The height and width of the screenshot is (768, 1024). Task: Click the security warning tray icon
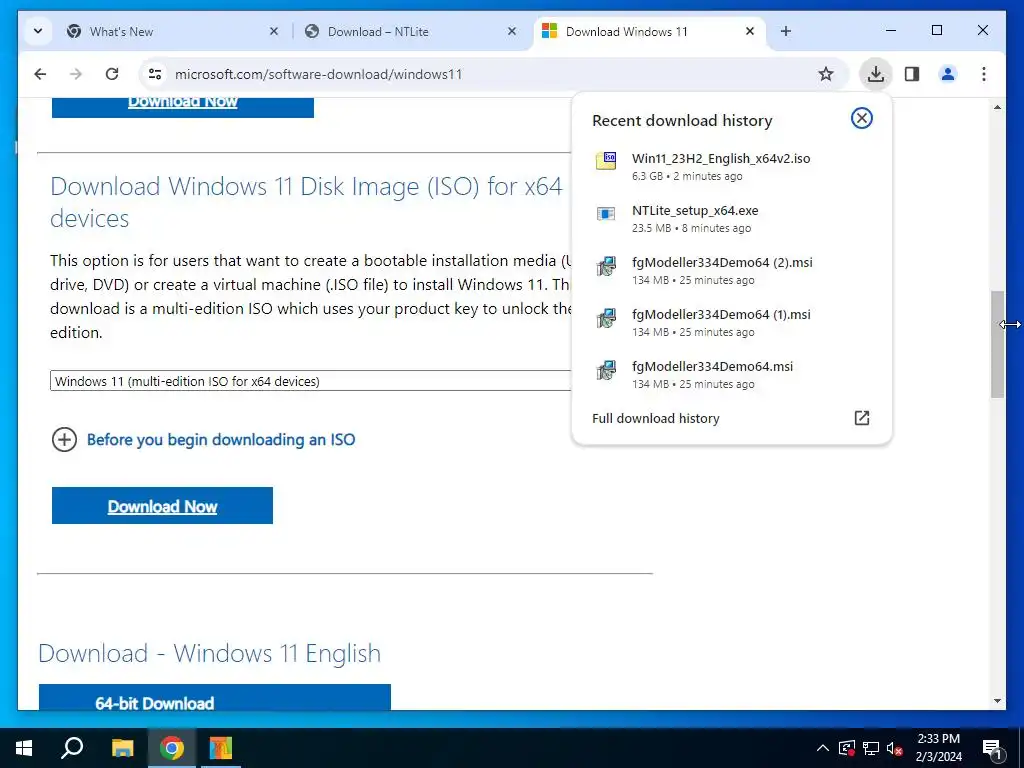(x=846, y=748)
